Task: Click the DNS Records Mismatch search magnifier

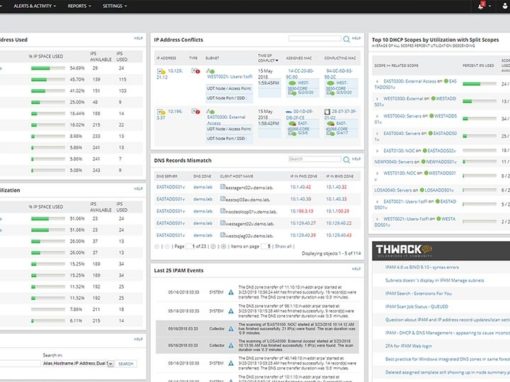Action: click(x=346, y=160)
